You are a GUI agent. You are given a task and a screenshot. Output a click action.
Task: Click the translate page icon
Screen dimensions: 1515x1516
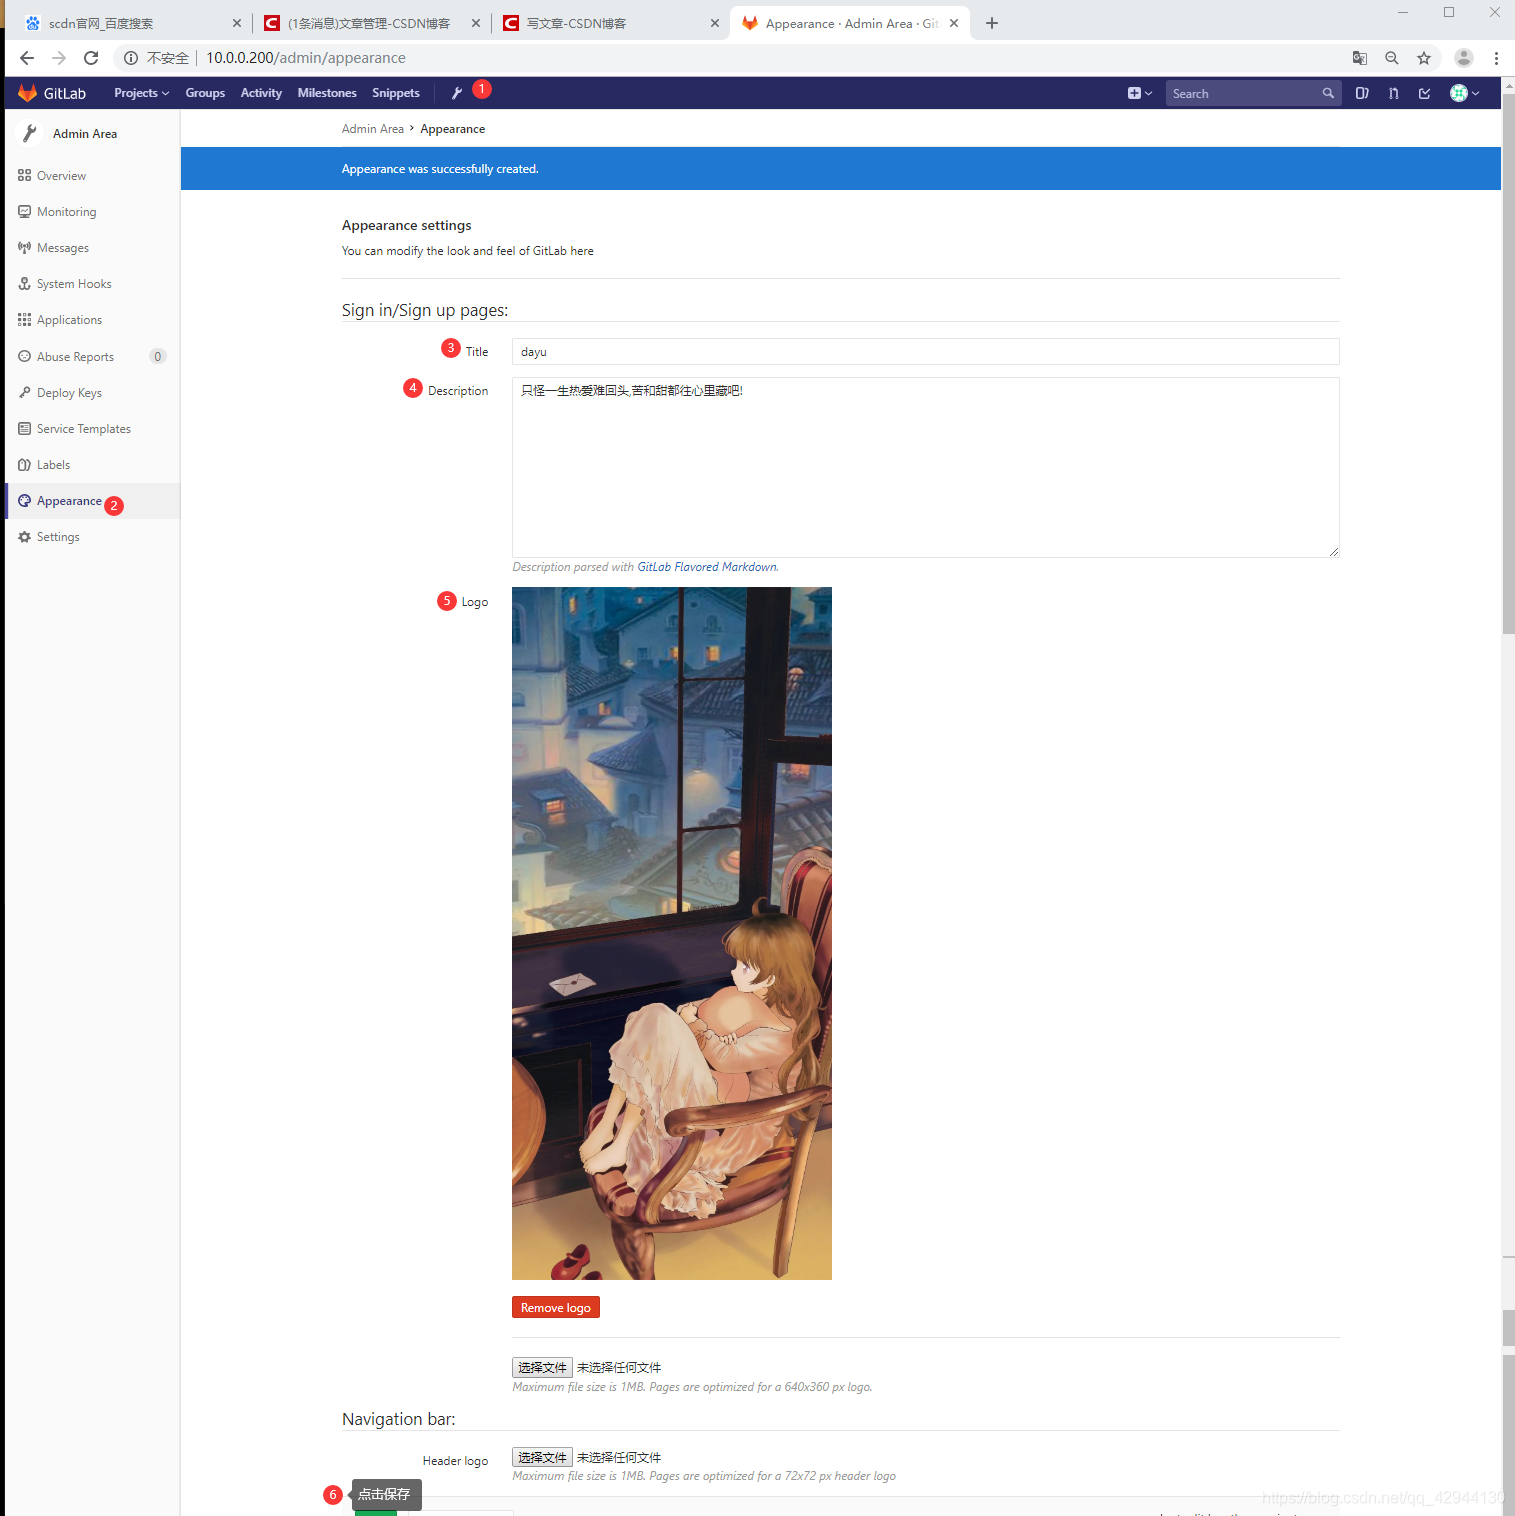[1360, 58]
